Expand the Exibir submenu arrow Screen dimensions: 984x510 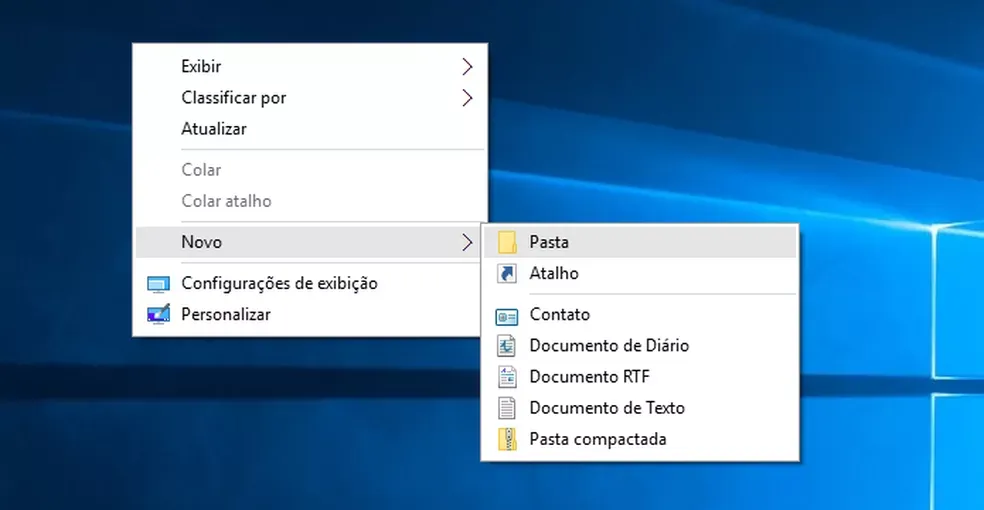pyautogui.click(x=466, y=67)
